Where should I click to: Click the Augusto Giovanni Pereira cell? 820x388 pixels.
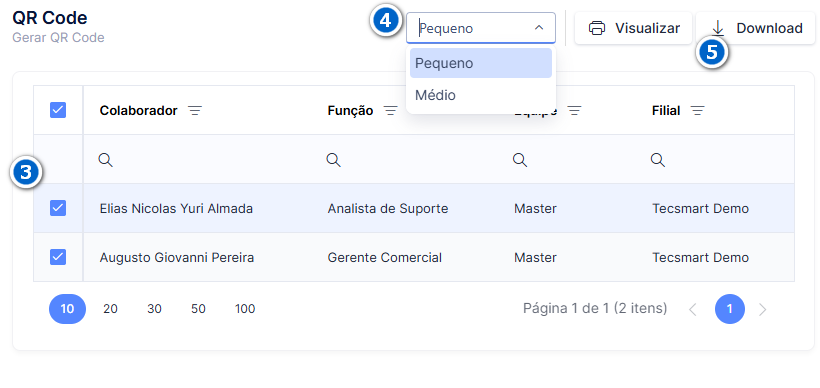177,258
